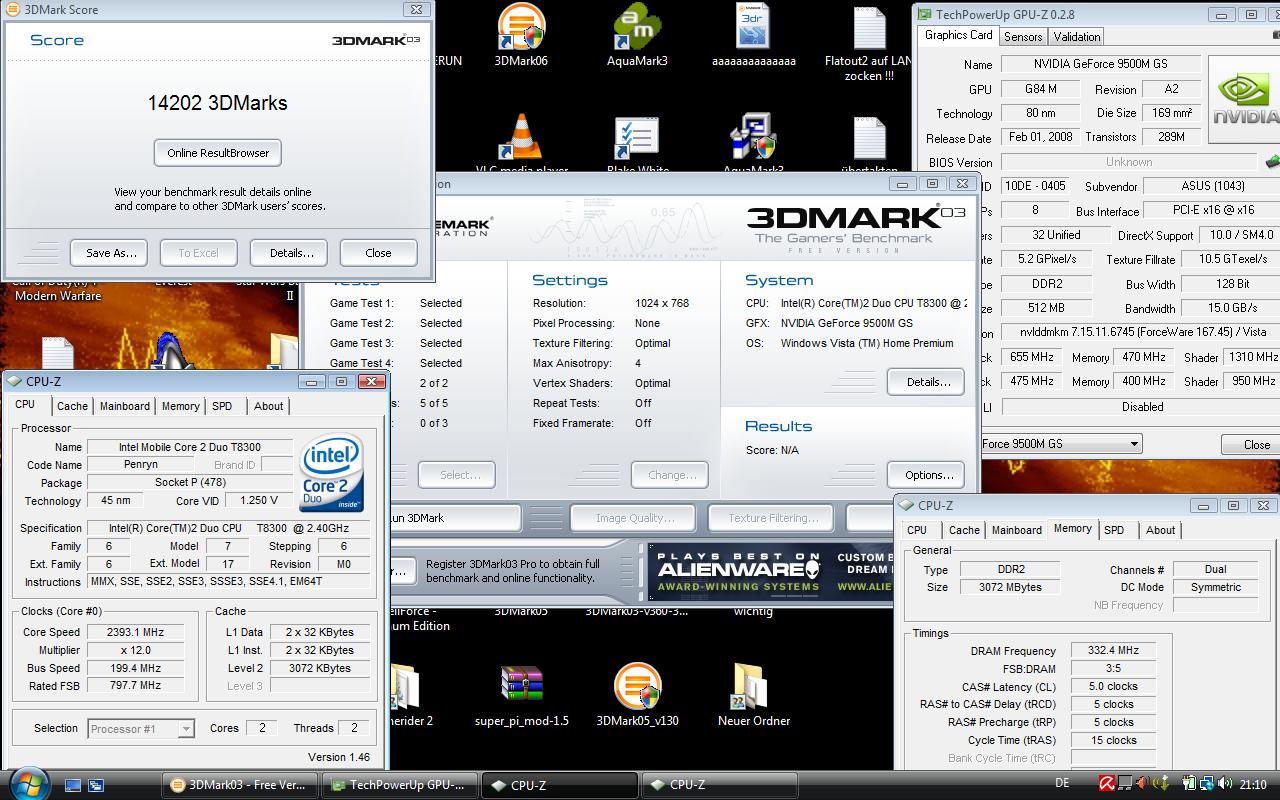Click the System Details... button in 3DMark03
The image size is (1280, 800).
(926, 382)
